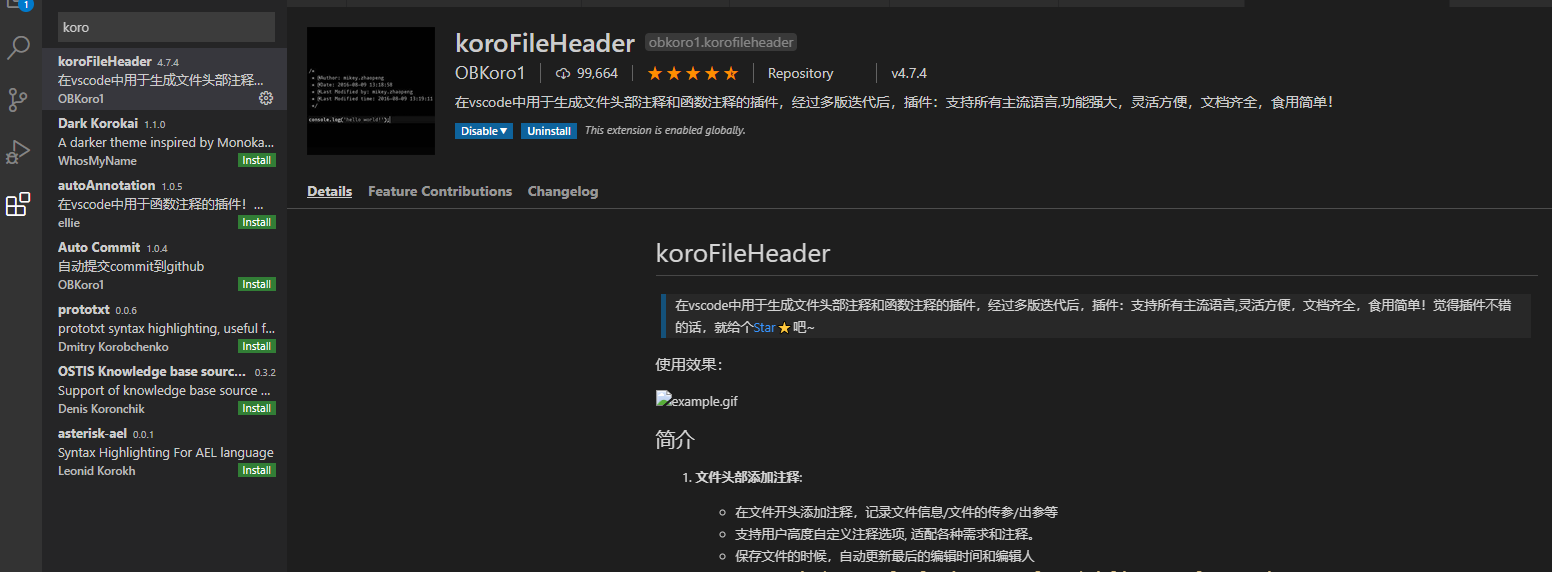This screenshot has height=572, width=1552.
Task: Select autoAnnotation in the extensions list
Action: click(x=164, y=203)
